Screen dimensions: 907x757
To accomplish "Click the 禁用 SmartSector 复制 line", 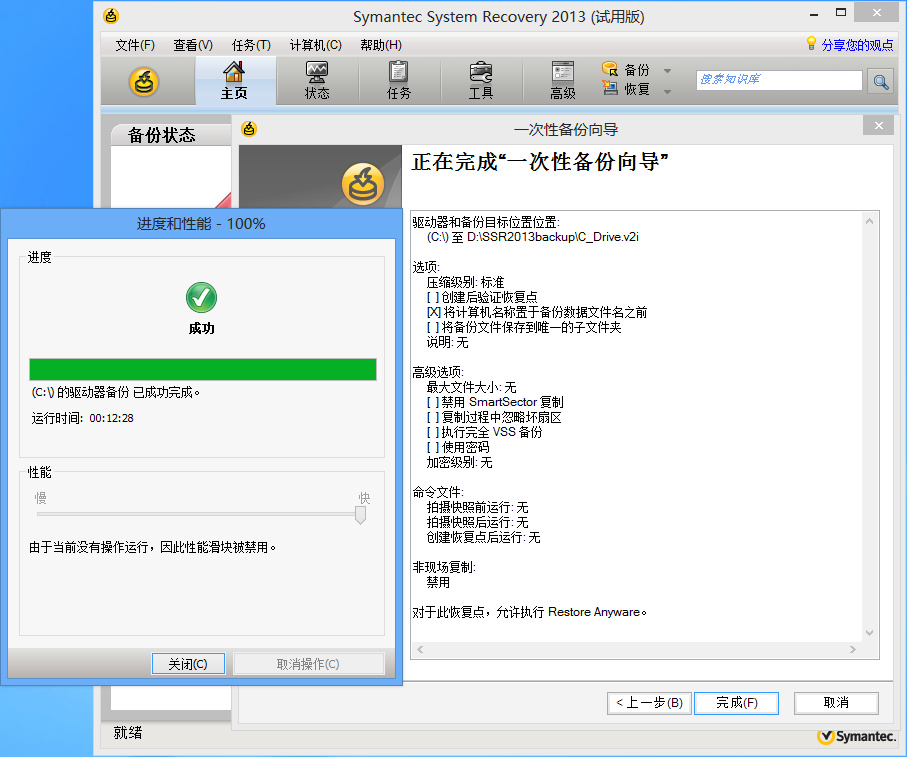I will tap(495, 402).
